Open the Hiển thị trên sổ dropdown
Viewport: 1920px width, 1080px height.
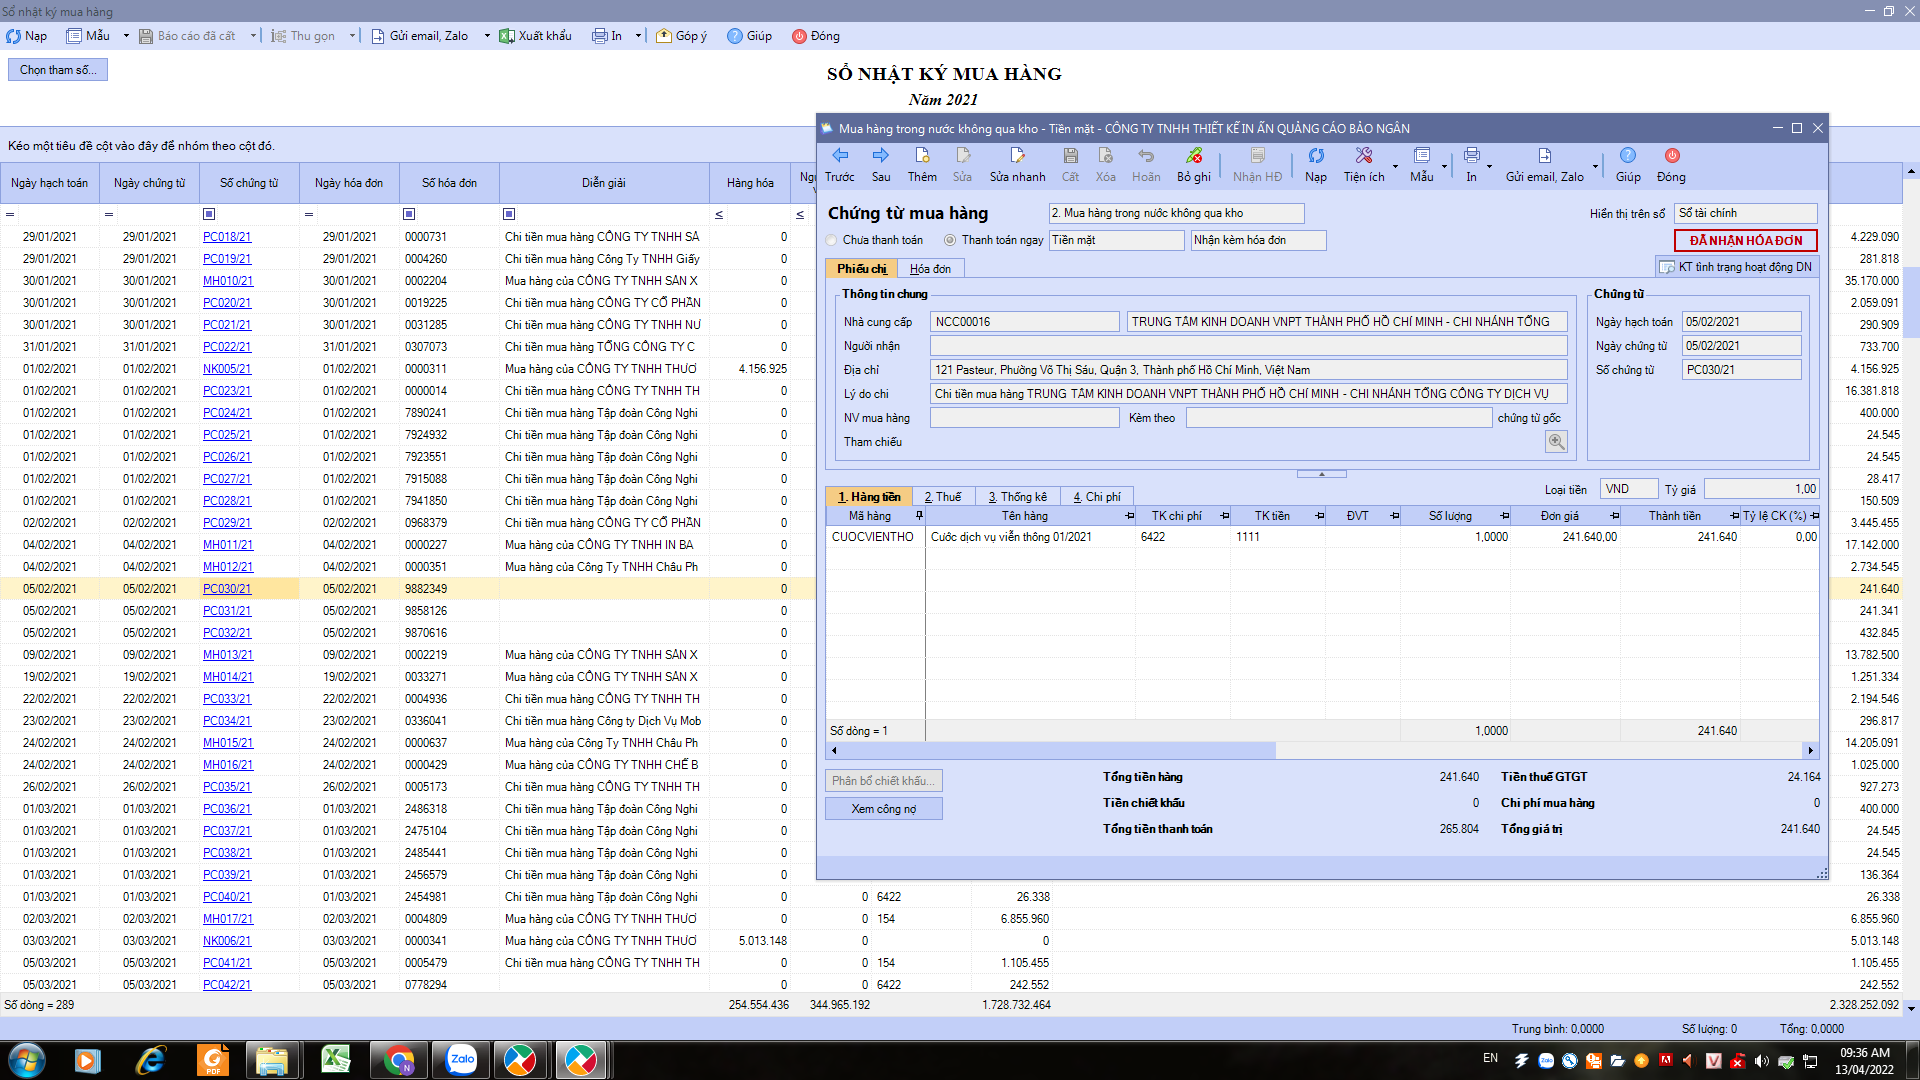1746,213
